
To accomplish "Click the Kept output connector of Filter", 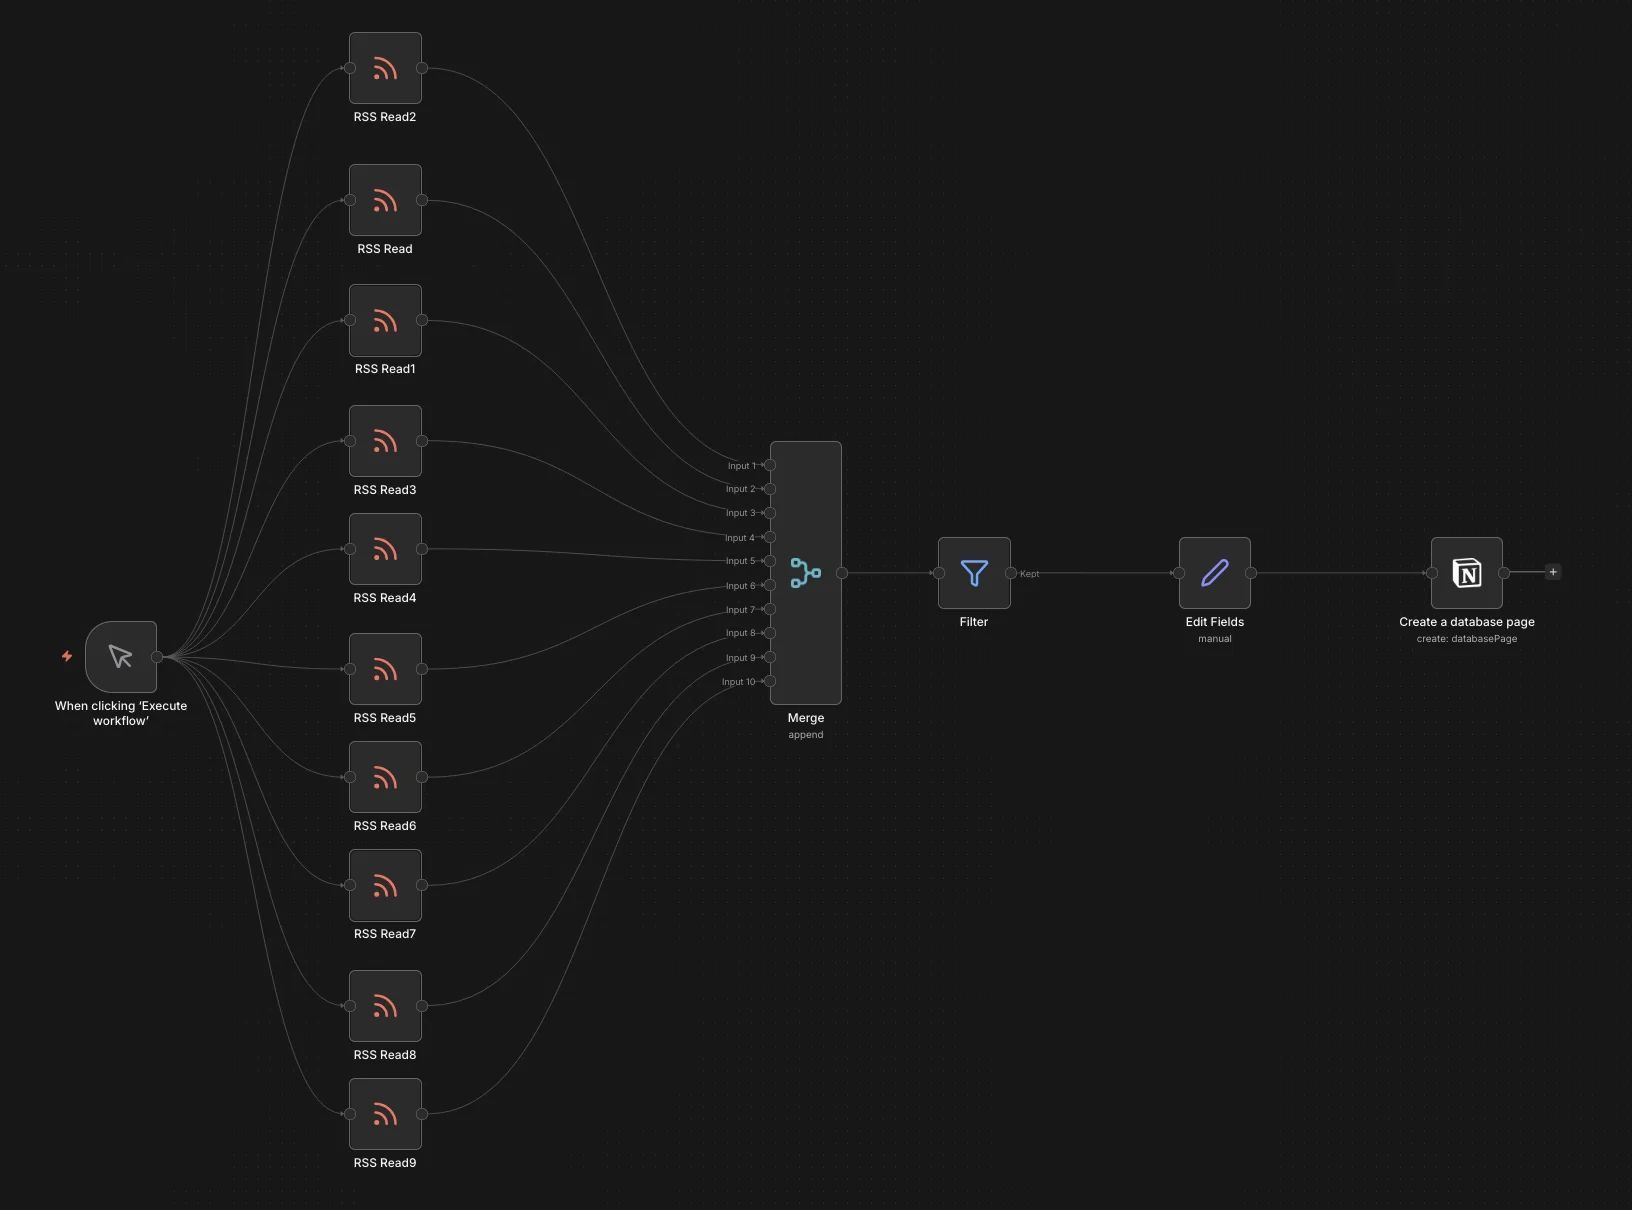I will [x=1011, y=574].
